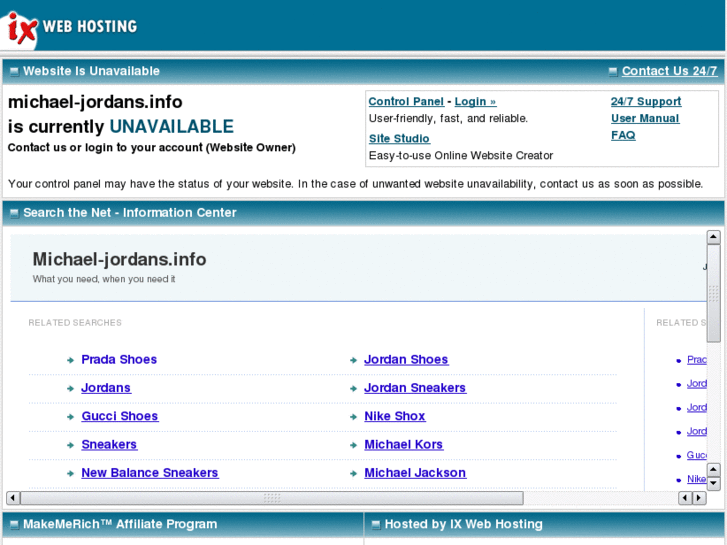Click the Website Is Unavailable header icon
This screenshot has height=545, width=727.
tap(14, 71)
